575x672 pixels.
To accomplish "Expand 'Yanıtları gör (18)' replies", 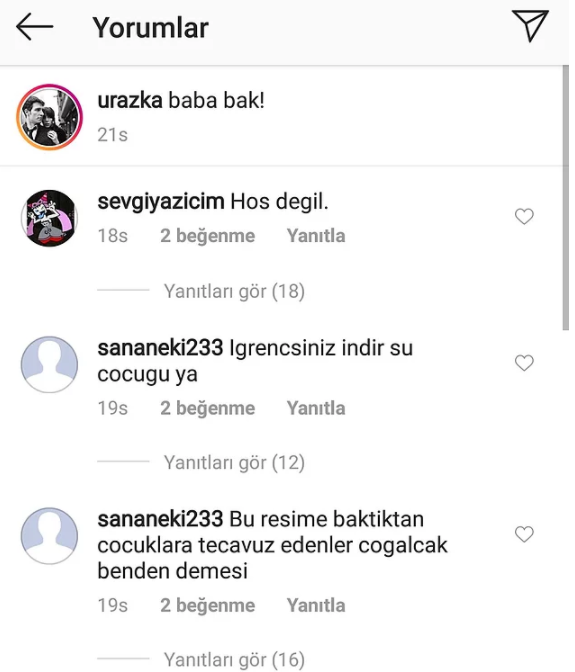I will [x=234, y=291].
